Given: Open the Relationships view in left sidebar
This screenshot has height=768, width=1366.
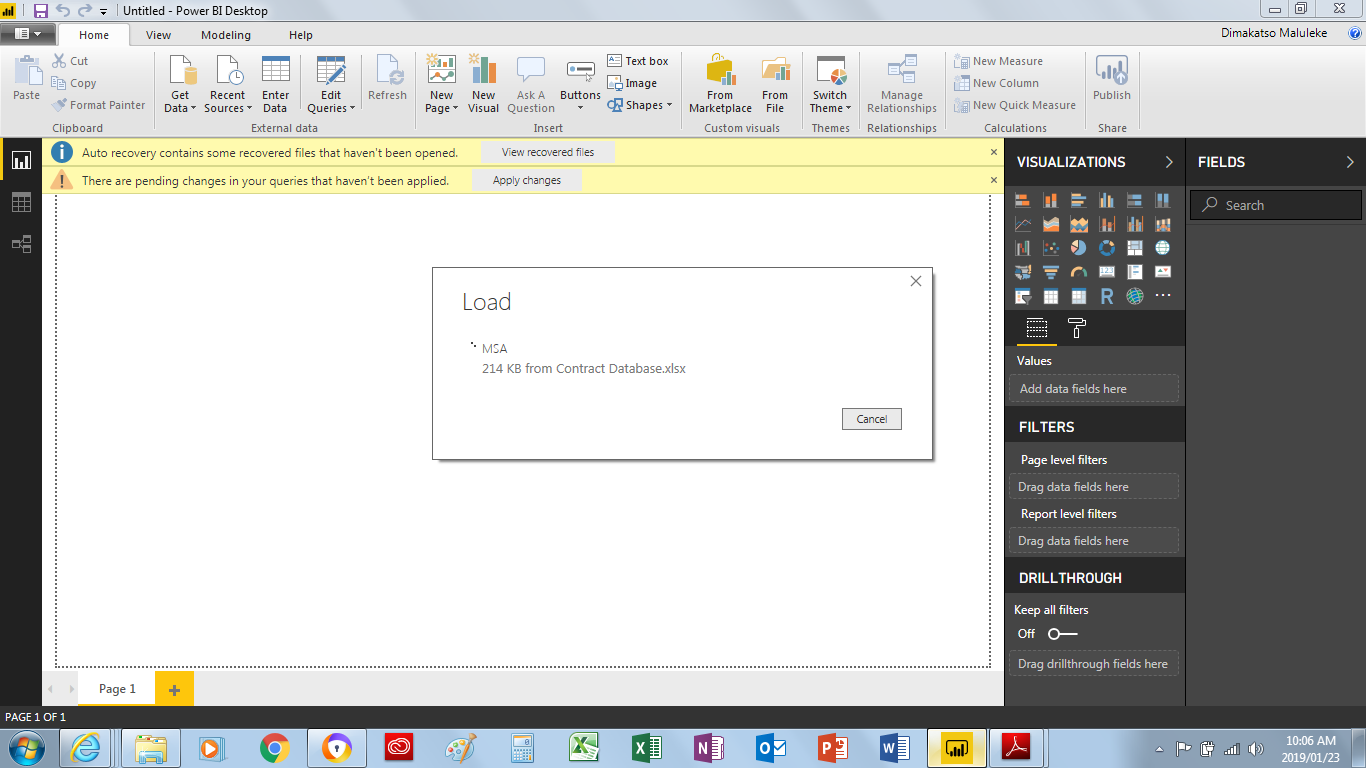Looking at the screenshot, I should click(x=21, y=244).
